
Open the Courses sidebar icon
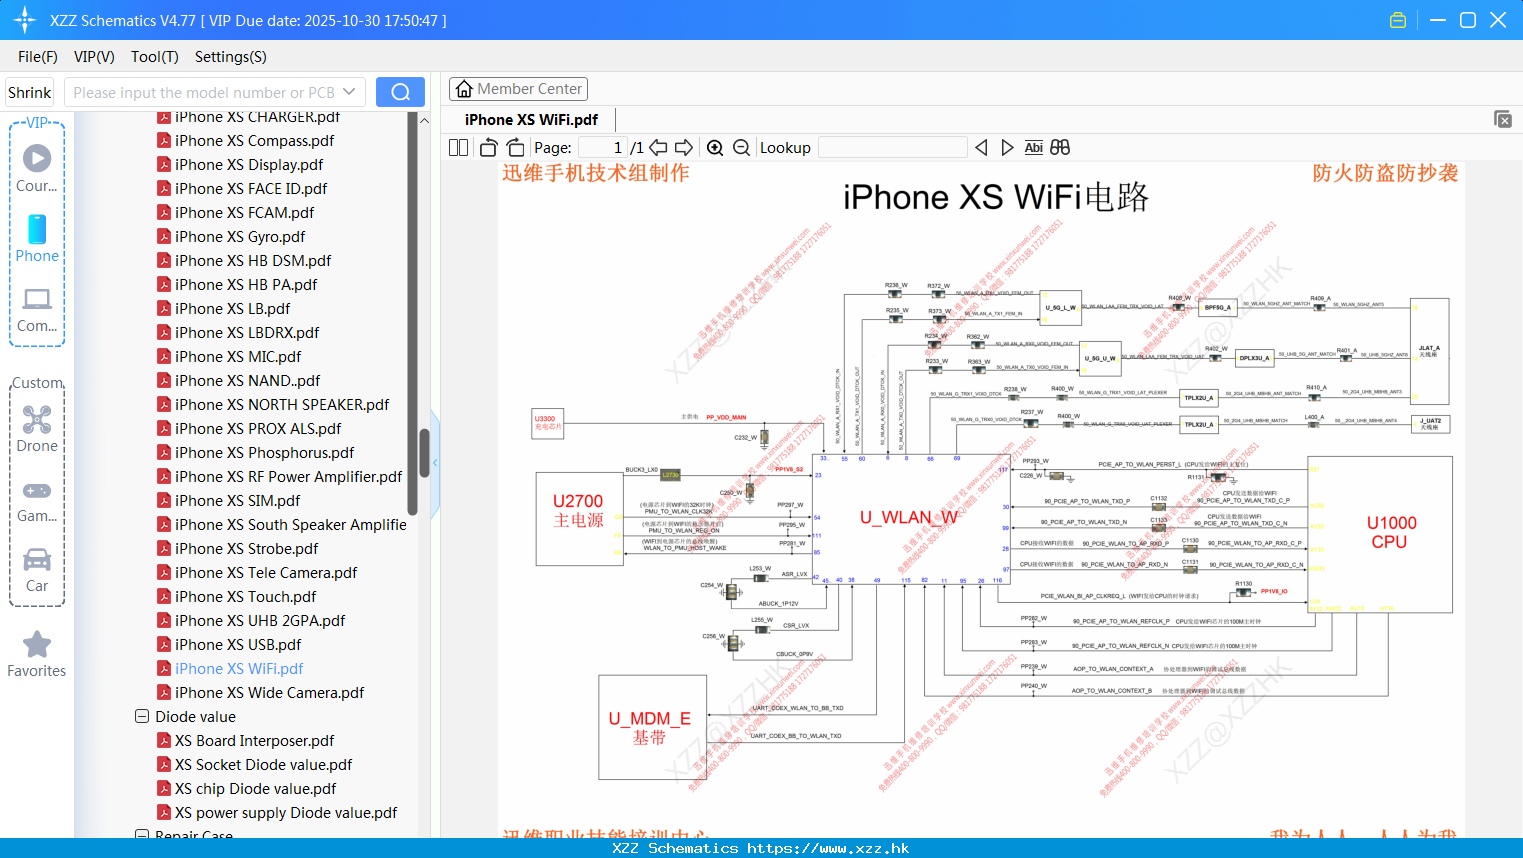coord(37,158)
